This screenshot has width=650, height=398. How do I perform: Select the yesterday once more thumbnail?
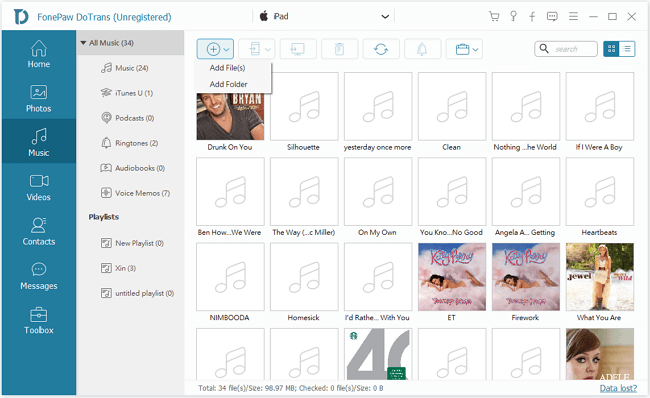coord(378,106)
